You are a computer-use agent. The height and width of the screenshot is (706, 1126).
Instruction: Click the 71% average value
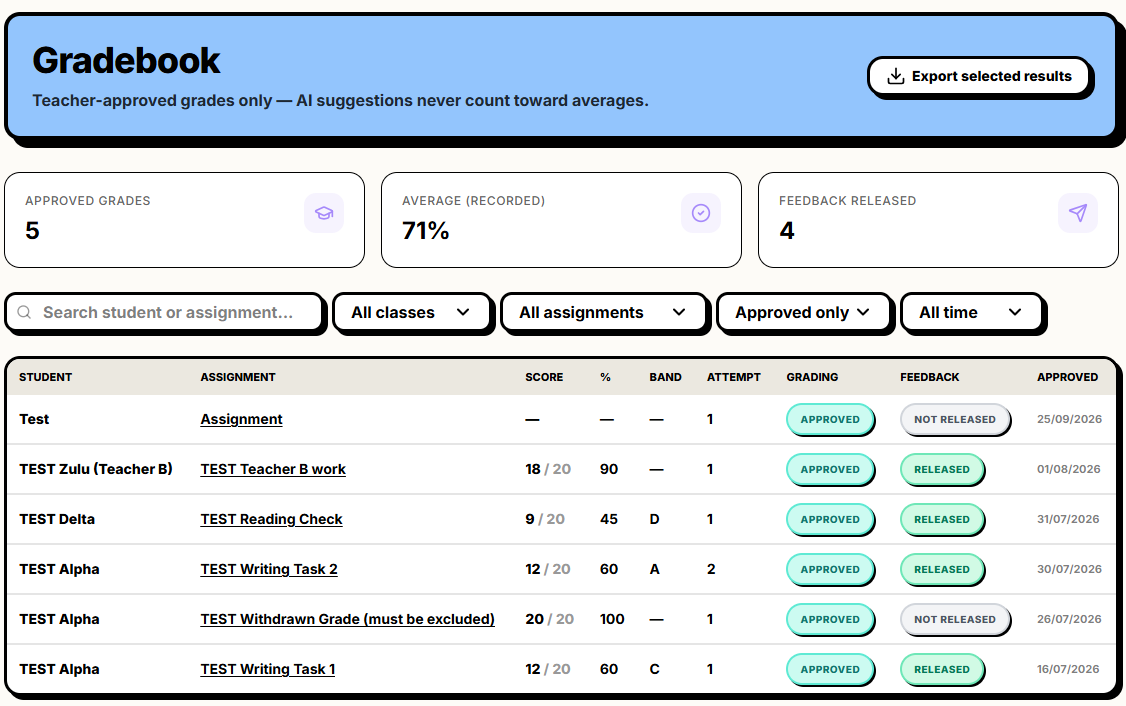click(425, 231)
